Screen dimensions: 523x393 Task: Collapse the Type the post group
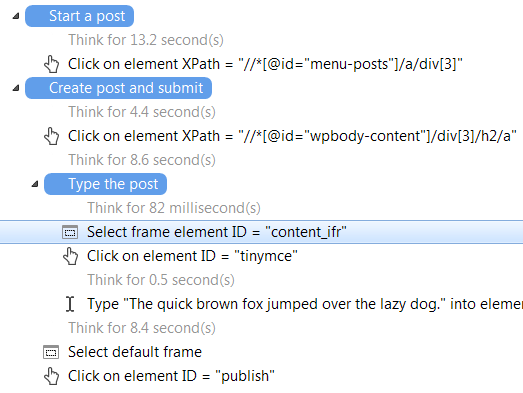[x=35, y=184]
